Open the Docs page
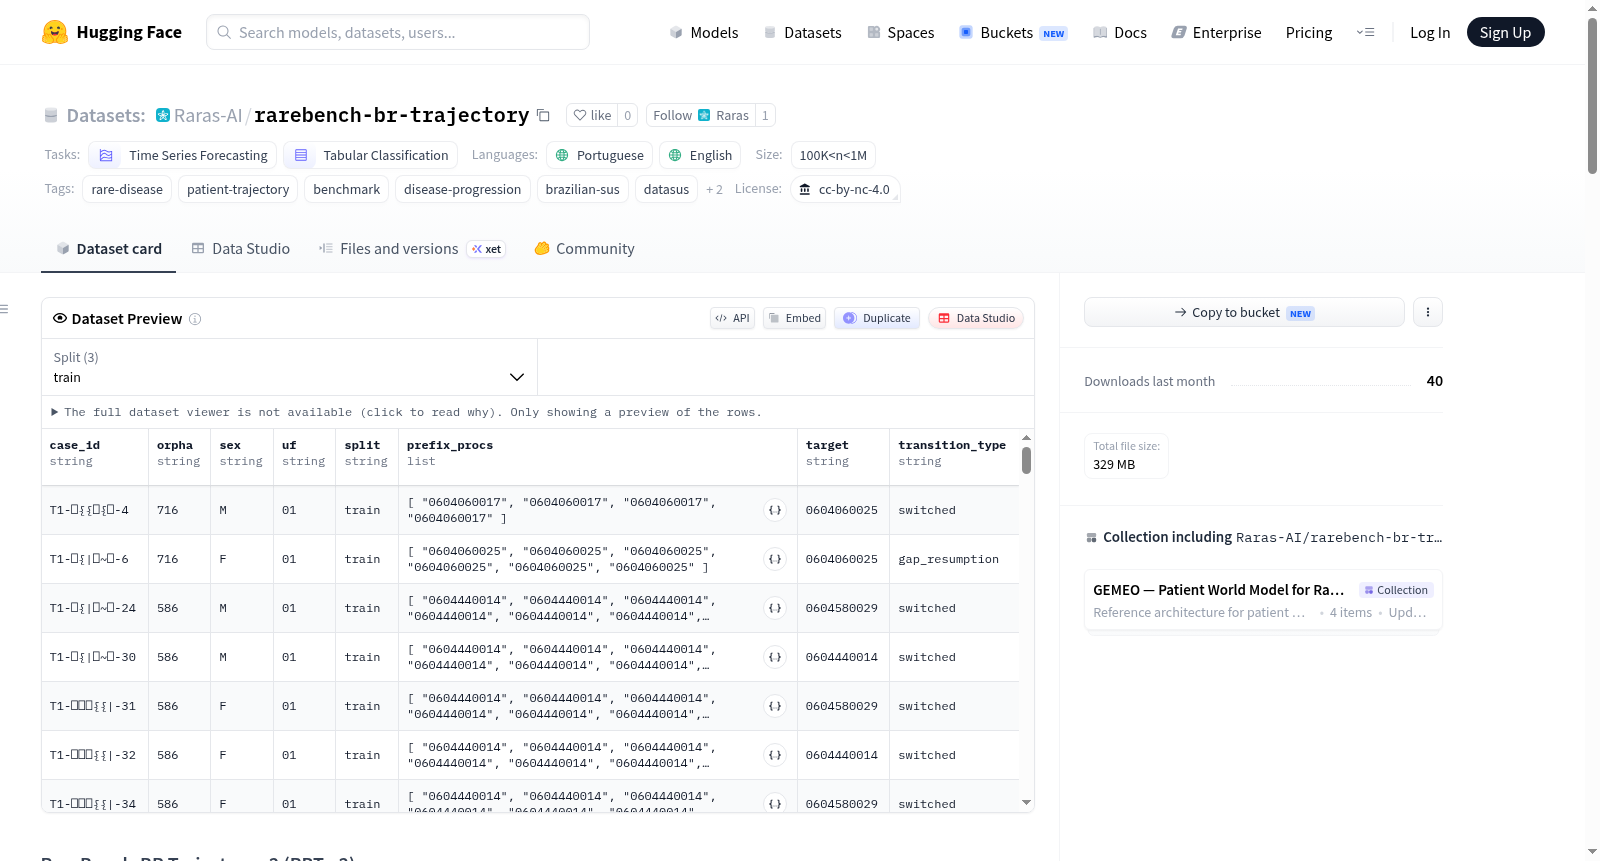 [x=1119, y=32]
